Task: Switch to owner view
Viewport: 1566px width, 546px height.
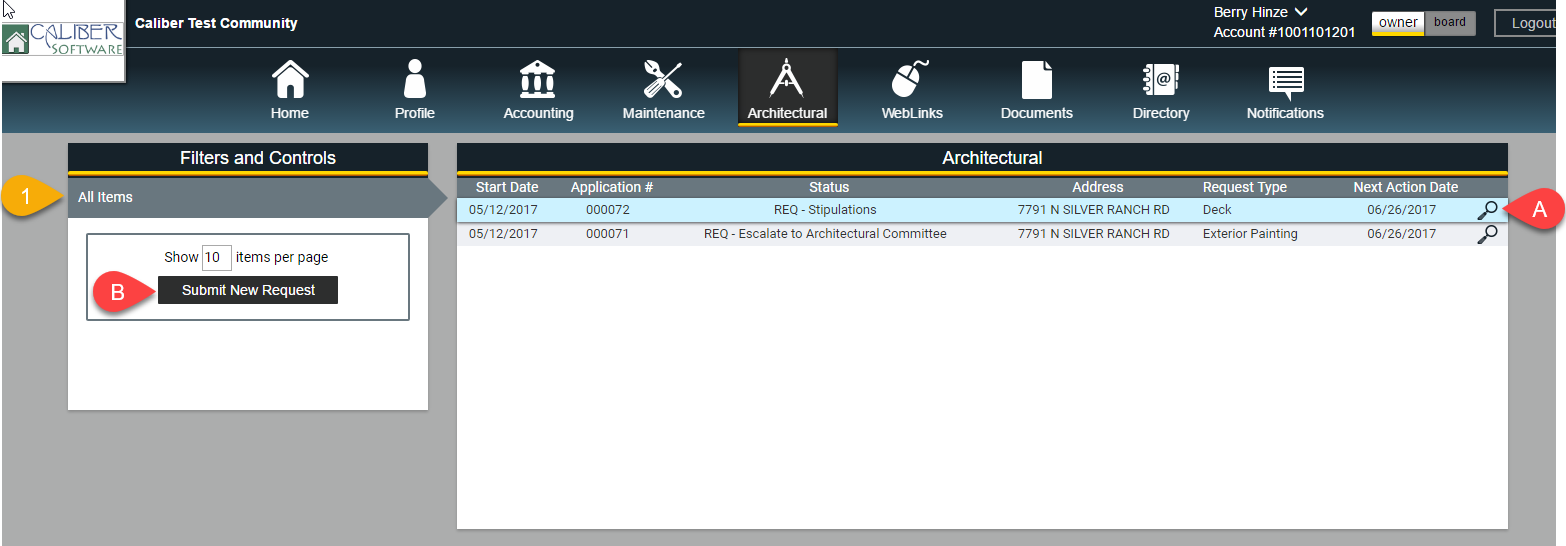Action: pyautogui.click(x=1397, y=23)
